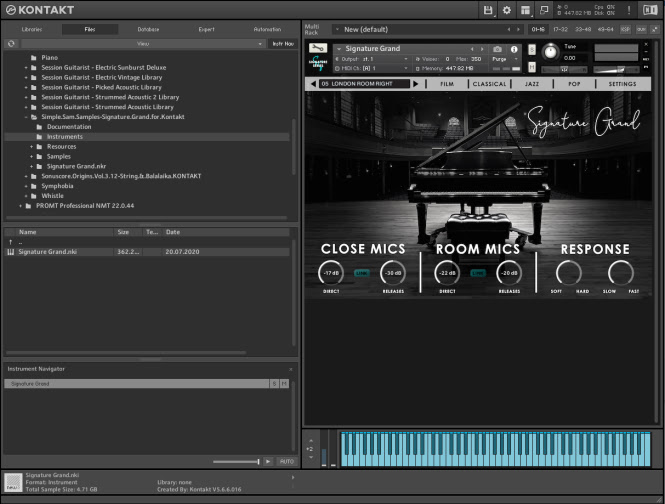665x504 pixels.
Task: Toggle KSP multi script editor
Action: 626,30
